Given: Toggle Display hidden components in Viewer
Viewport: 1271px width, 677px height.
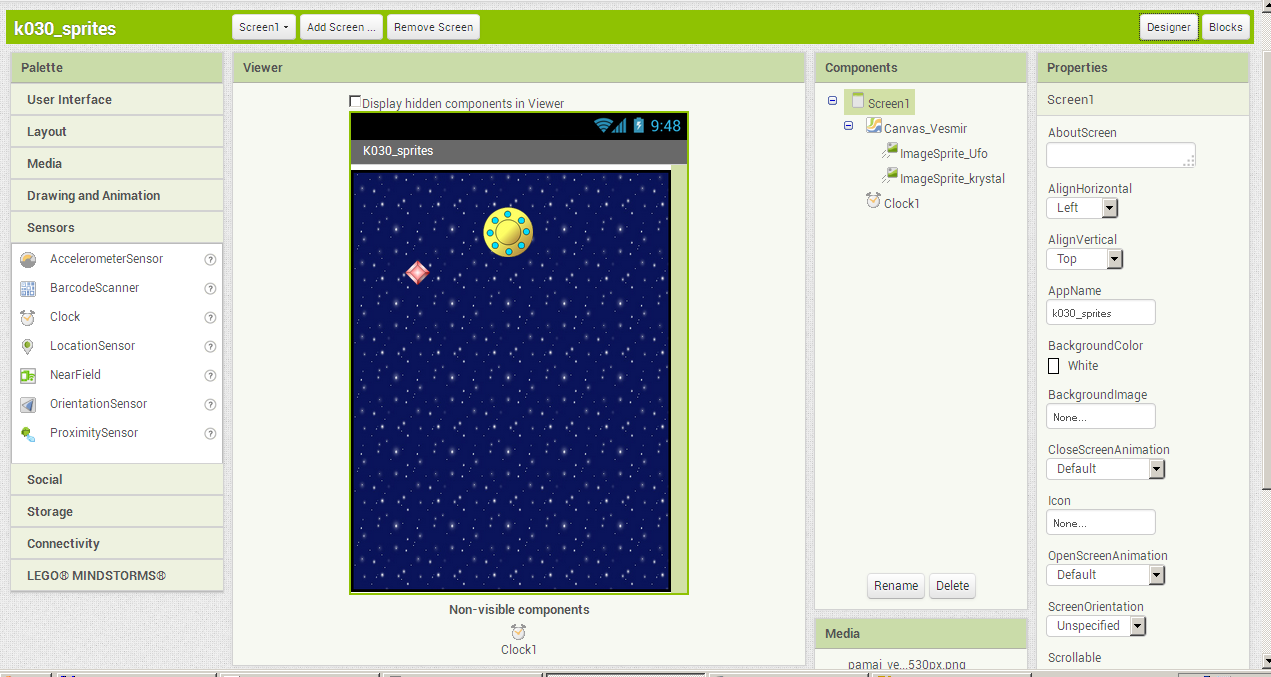Looking at the screenshot, I should coord(355,102).
